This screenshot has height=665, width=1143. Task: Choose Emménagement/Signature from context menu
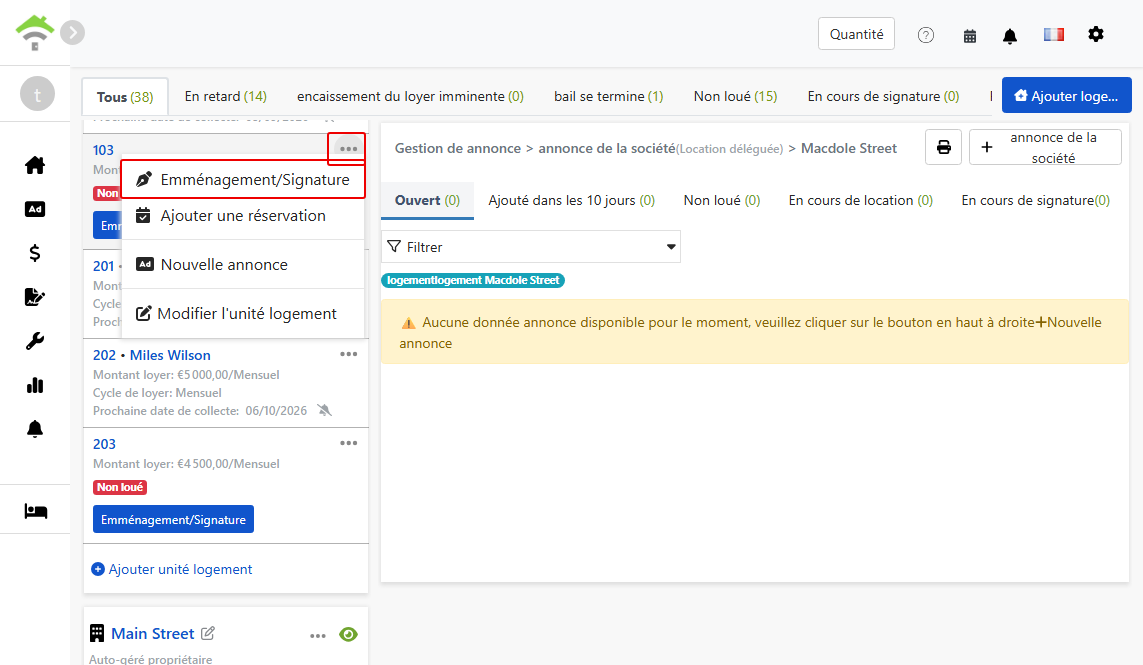point(243,179)
